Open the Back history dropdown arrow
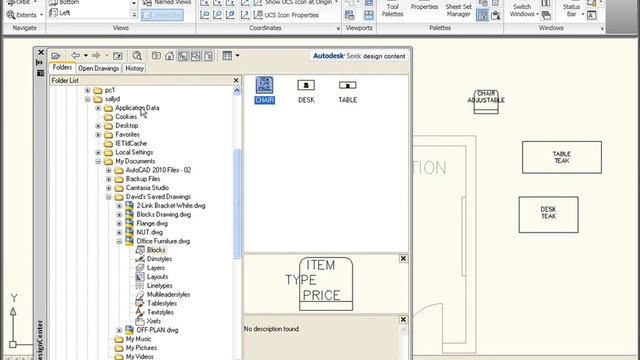The height and width of the screenshot is (360, 640). coord(86,55)
